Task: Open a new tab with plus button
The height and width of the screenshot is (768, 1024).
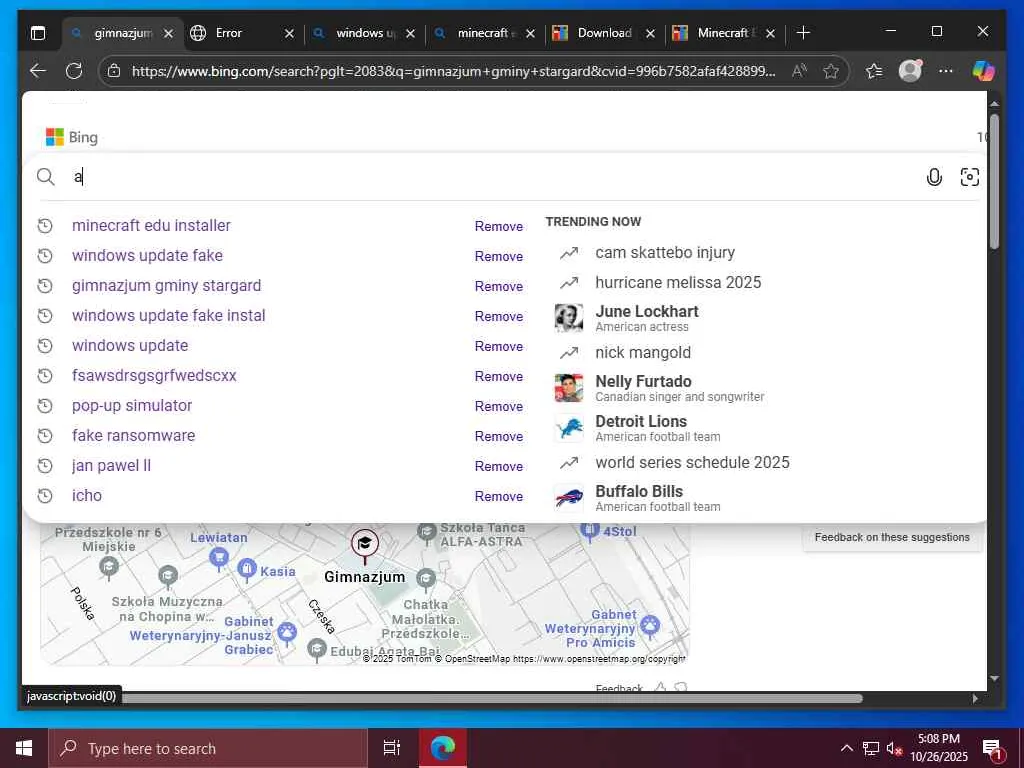Action: (803, 33)
